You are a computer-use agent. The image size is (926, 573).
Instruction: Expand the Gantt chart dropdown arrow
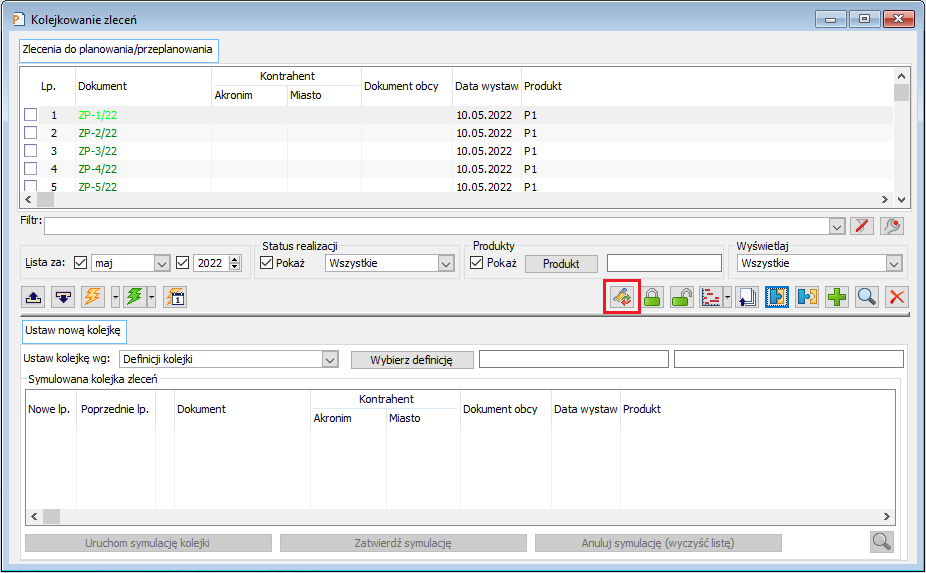pos(728,297)
